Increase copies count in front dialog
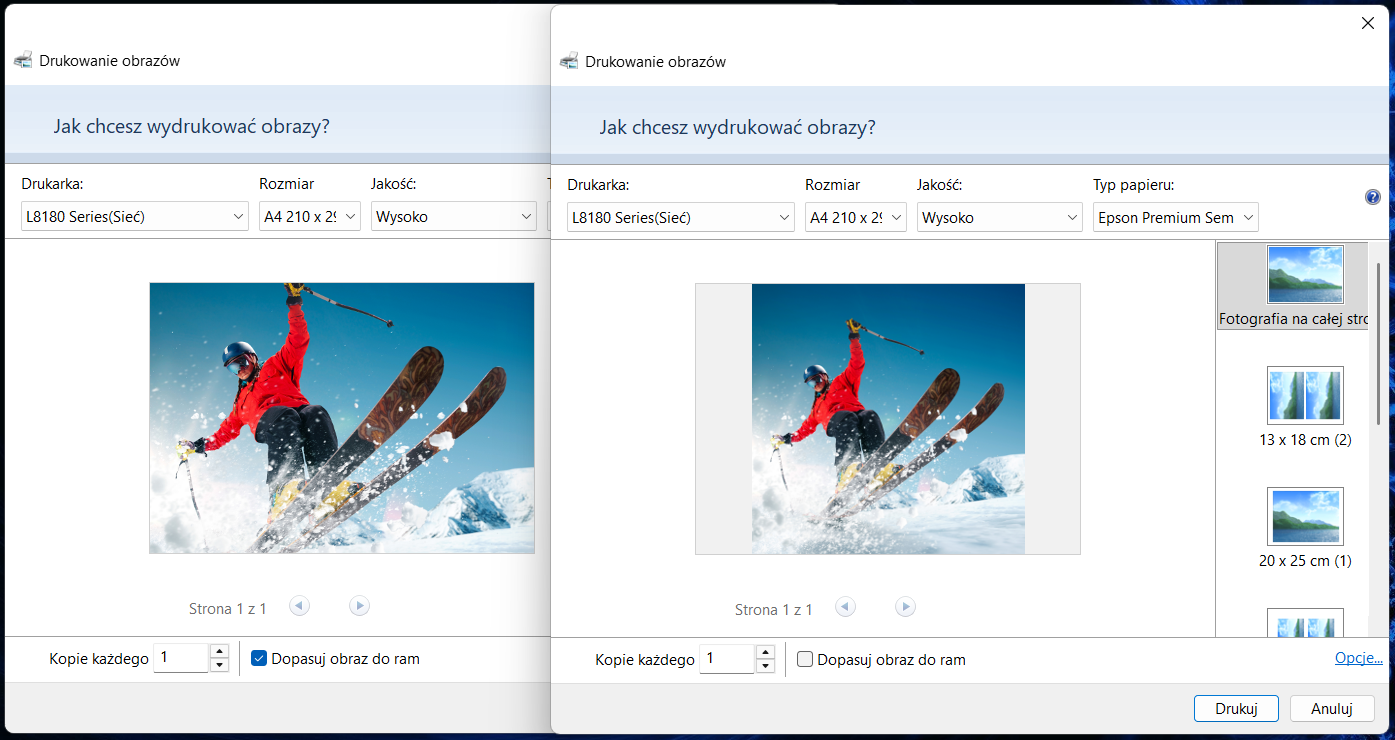1395x740 pixels. coord(766,652)
